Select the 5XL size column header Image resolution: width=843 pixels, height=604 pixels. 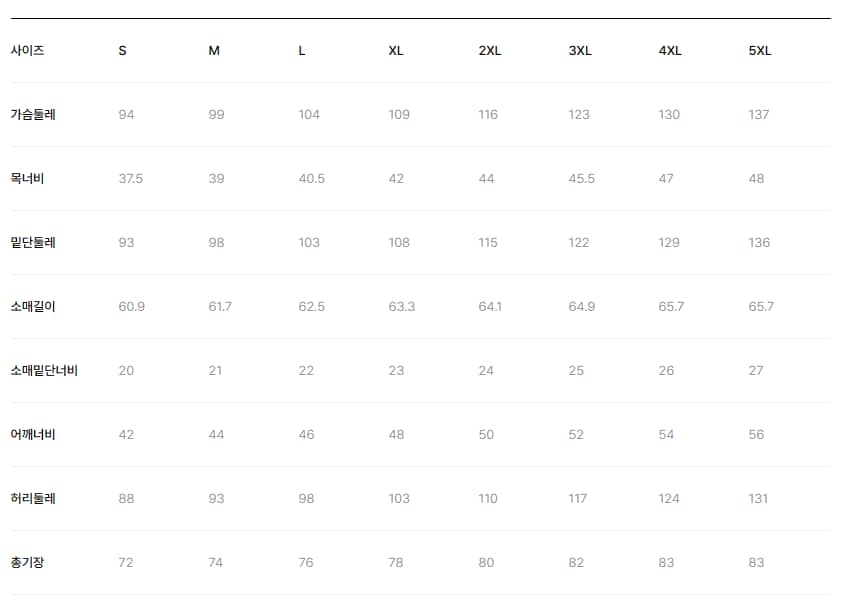[760, 51]
